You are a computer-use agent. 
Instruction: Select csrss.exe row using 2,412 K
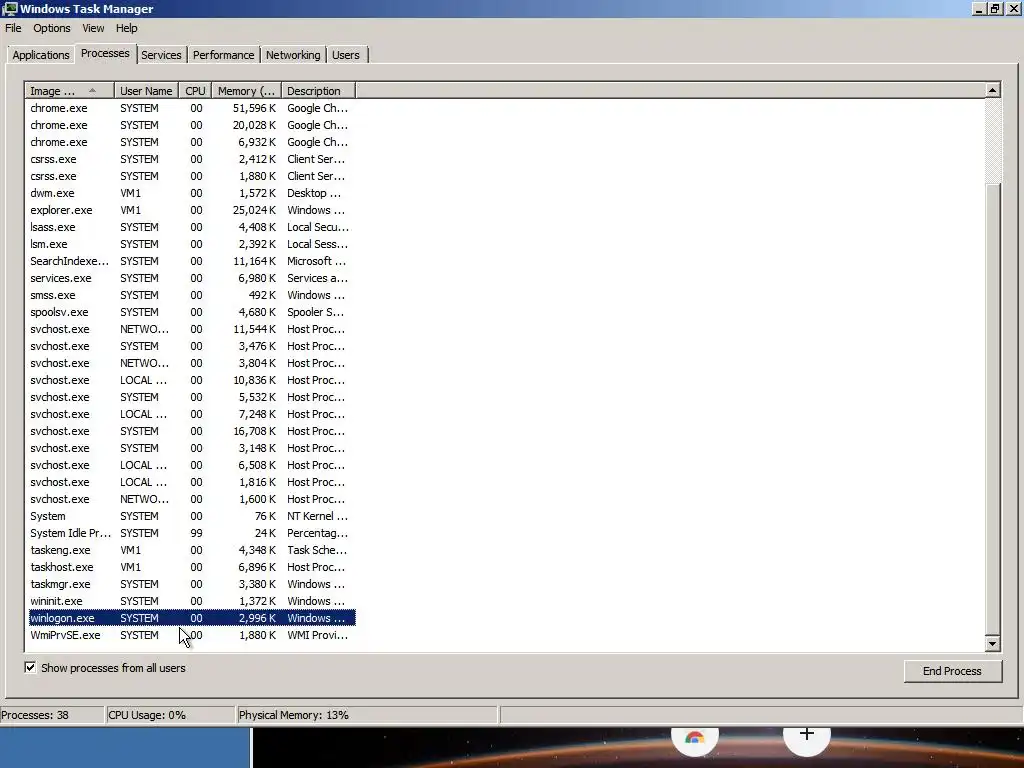pos(192,159)
